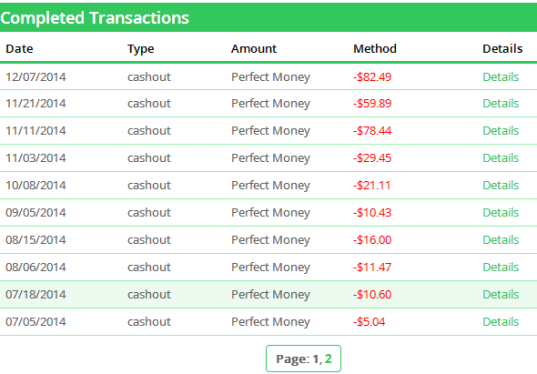View Details of the -$16.00 cashout

pos(501,240)
